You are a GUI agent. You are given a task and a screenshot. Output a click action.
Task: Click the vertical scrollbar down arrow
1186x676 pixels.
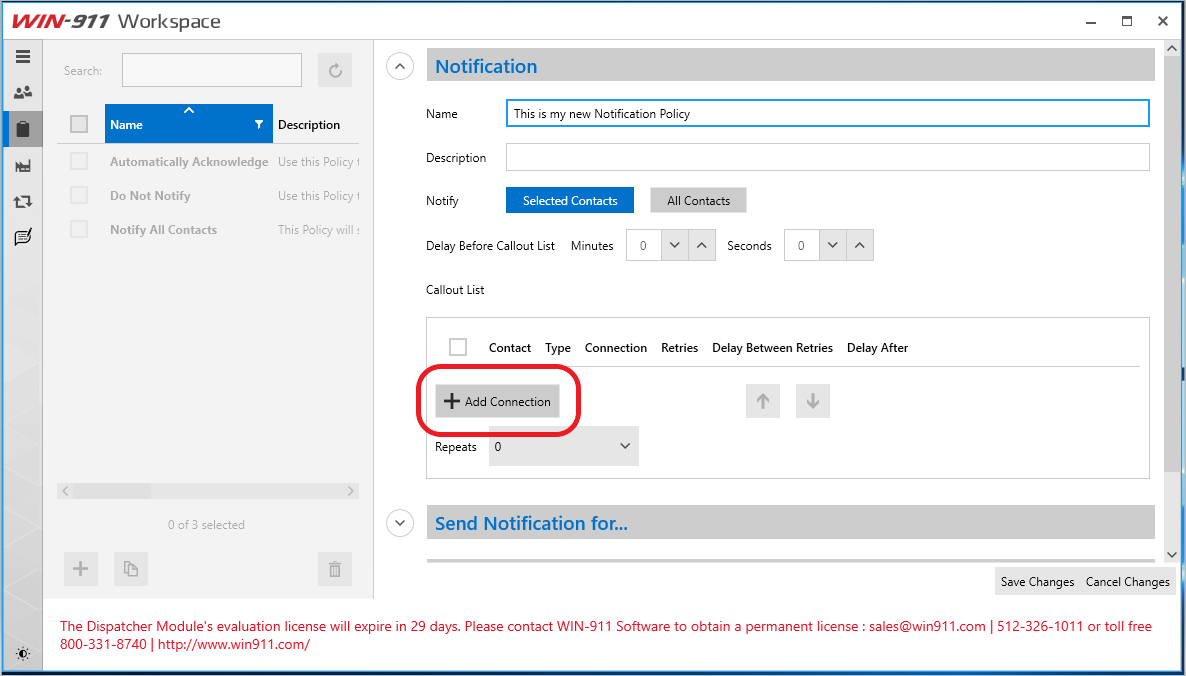tap(1172, 554)
